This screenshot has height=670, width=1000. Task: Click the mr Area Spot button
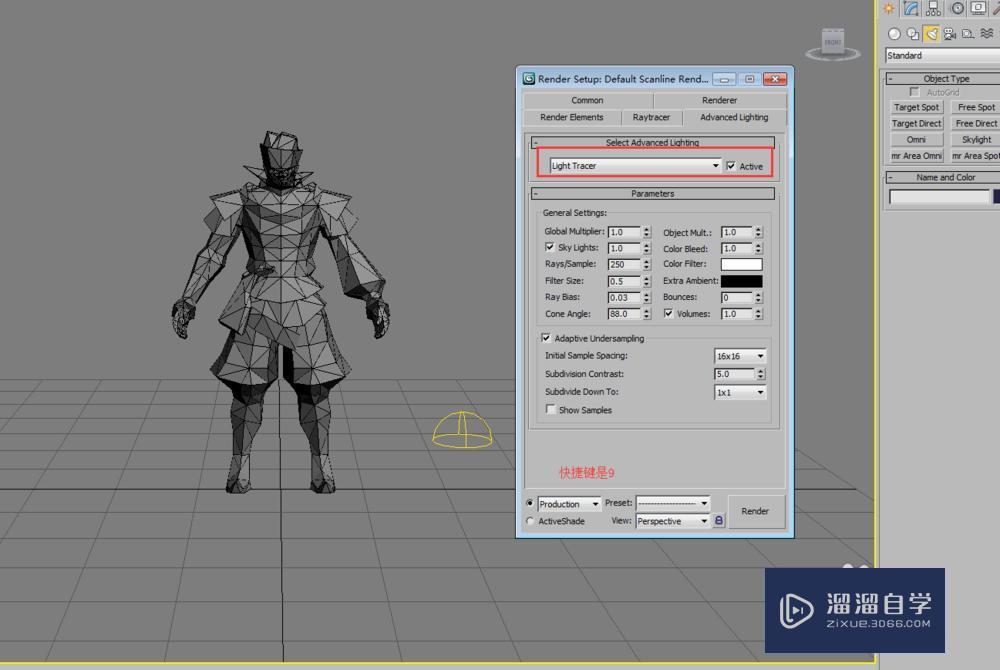point(976,156)
